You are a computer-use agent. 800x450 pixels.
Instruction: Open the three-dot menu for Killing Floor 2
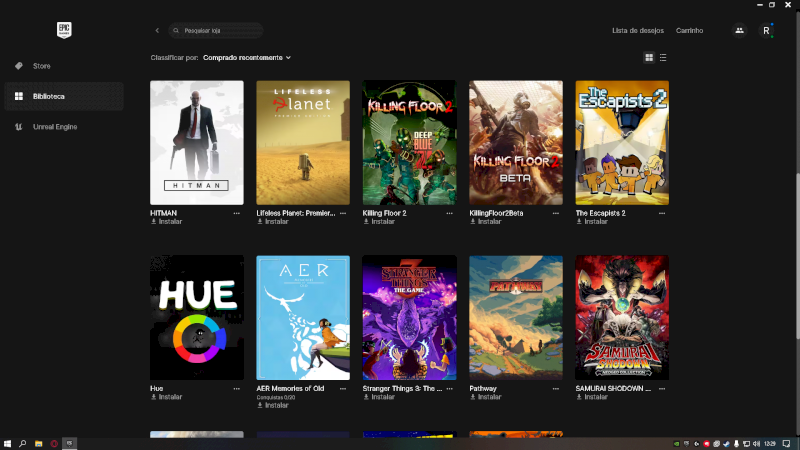(449, 213)
